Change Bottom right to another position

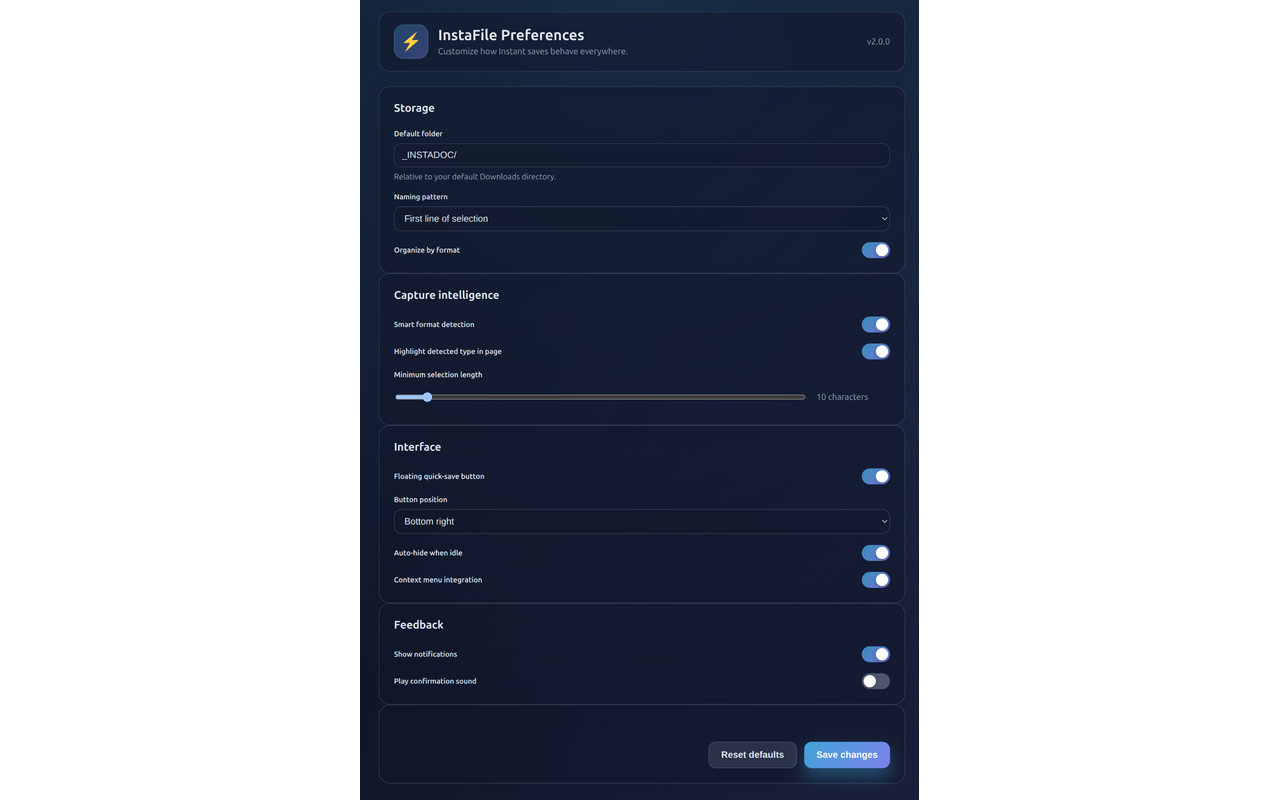click(641, 521)
